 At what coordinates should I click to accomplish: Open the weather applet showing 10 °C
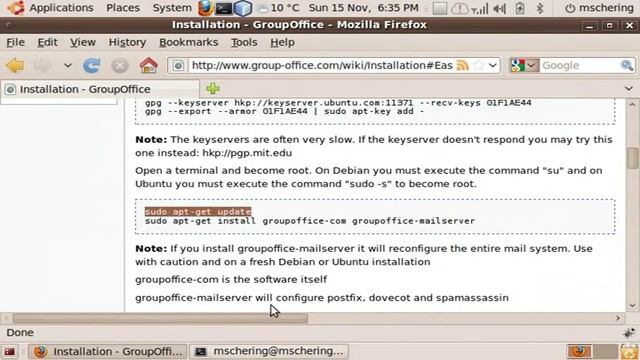(x=279, y=8)
